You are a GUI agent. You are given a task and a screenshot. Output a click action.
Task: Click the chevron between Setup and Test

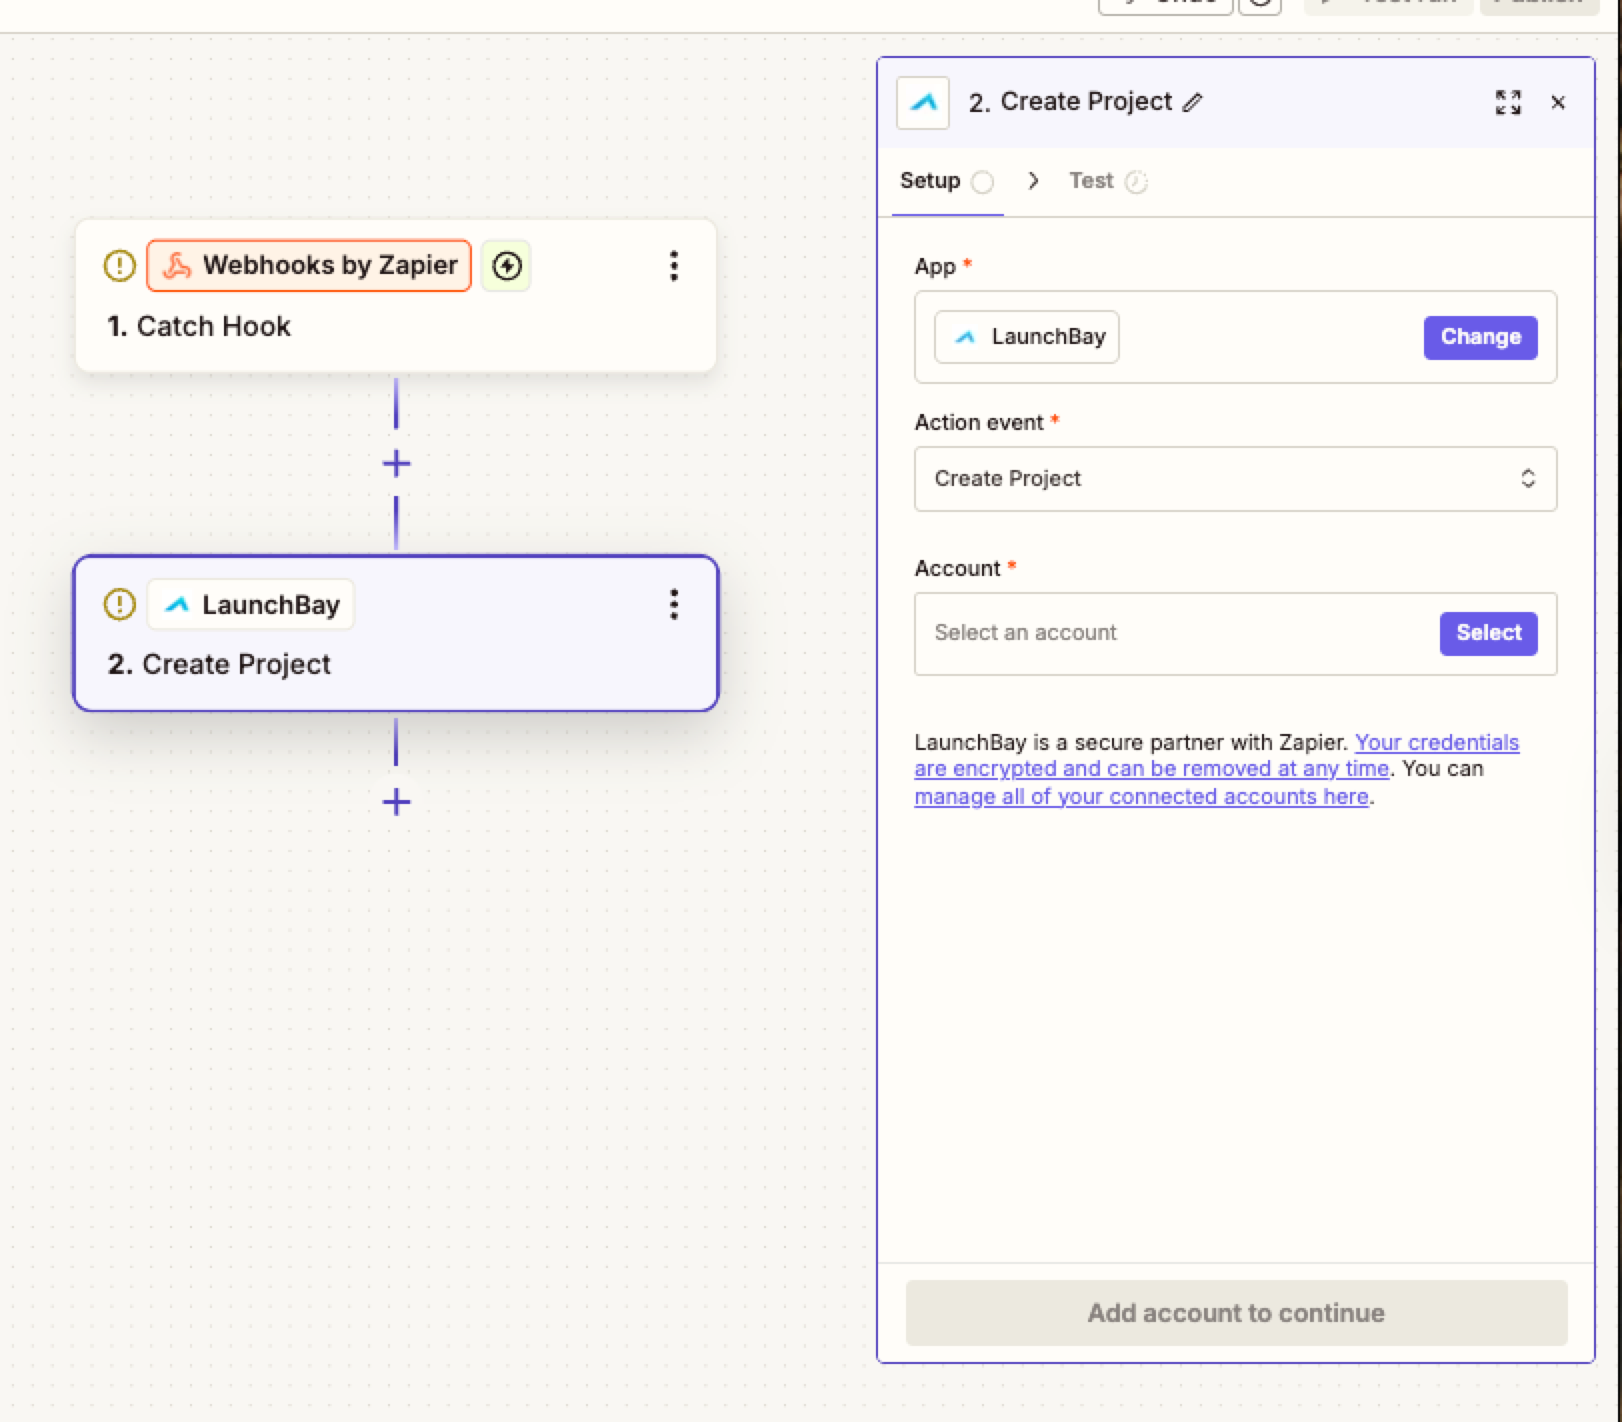[1033, 181]
